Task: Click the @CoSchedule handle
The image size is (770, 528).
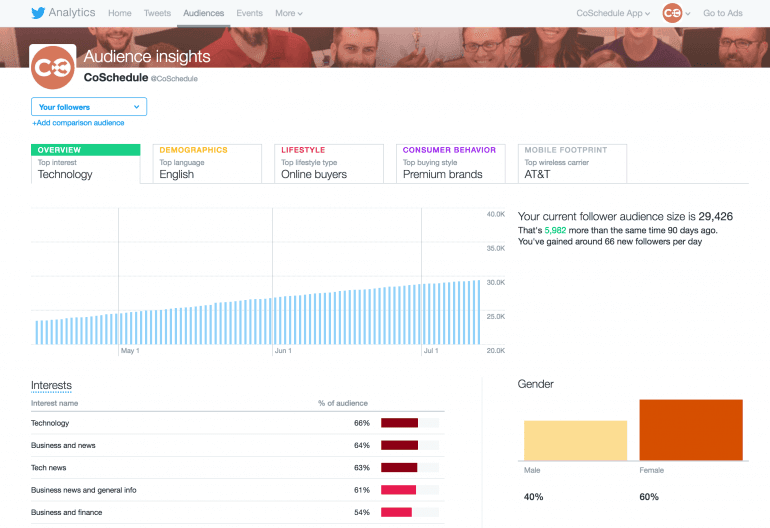Action: tap(174, 79)
